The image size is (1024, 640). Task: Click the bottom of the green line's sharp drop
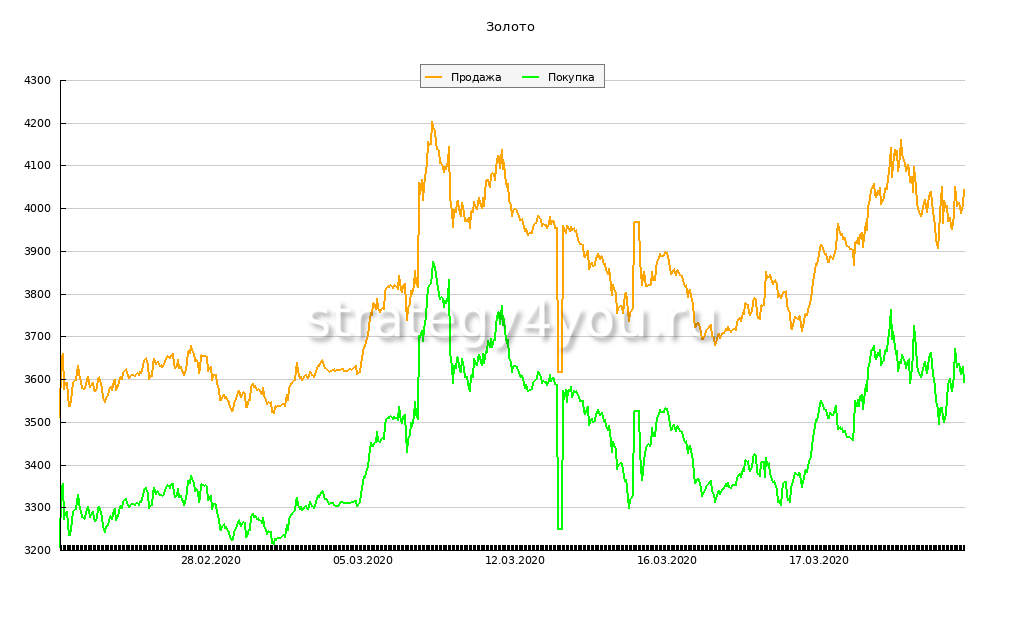click(560, 528)
